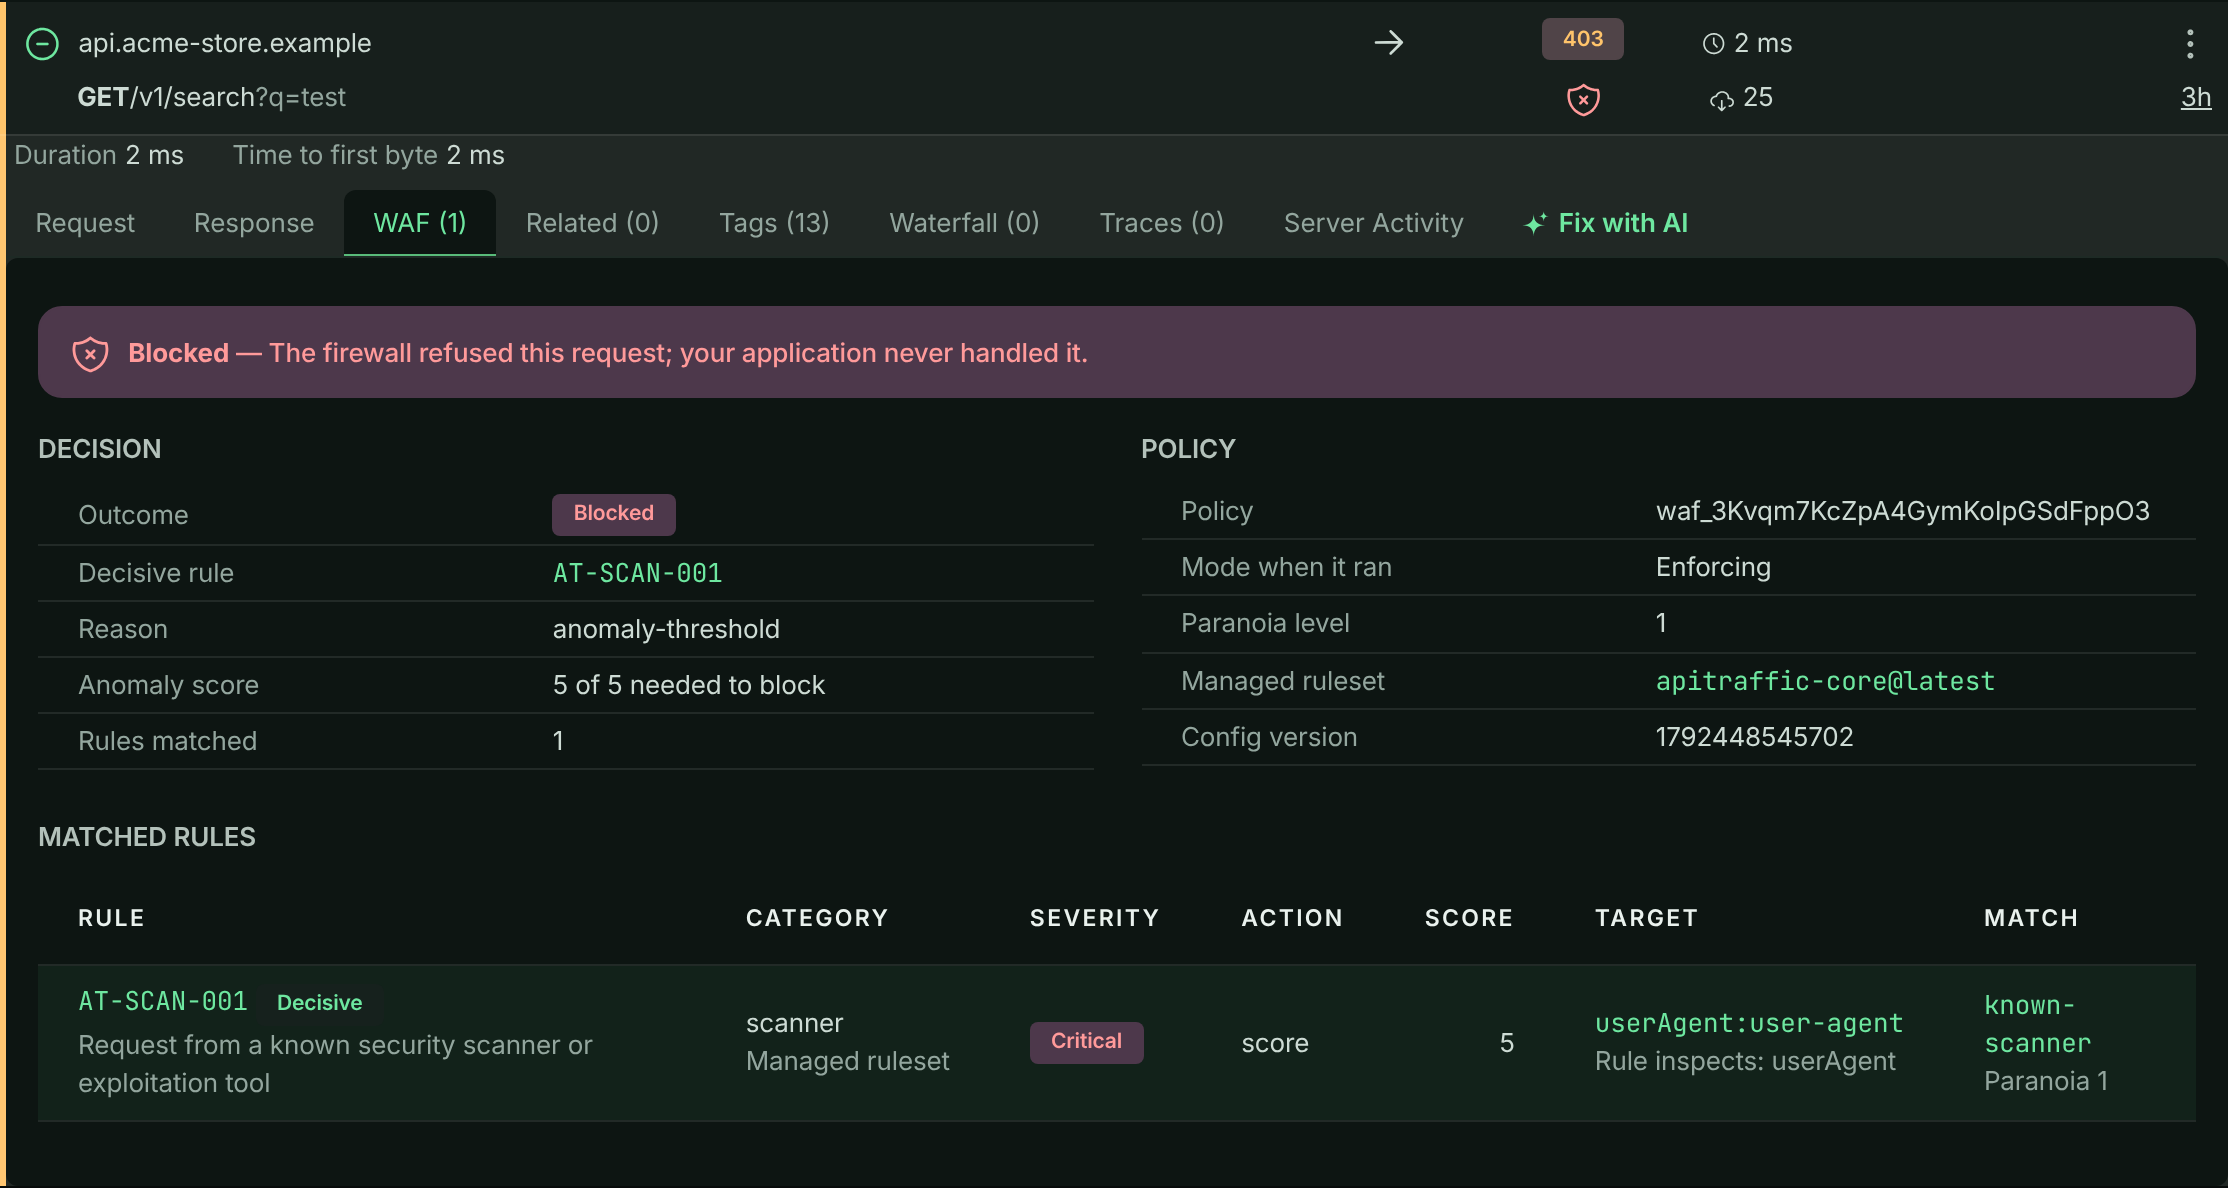2228x1188 pixels.
Task: Click the 403 status badge
Action: pos(1582,39)
